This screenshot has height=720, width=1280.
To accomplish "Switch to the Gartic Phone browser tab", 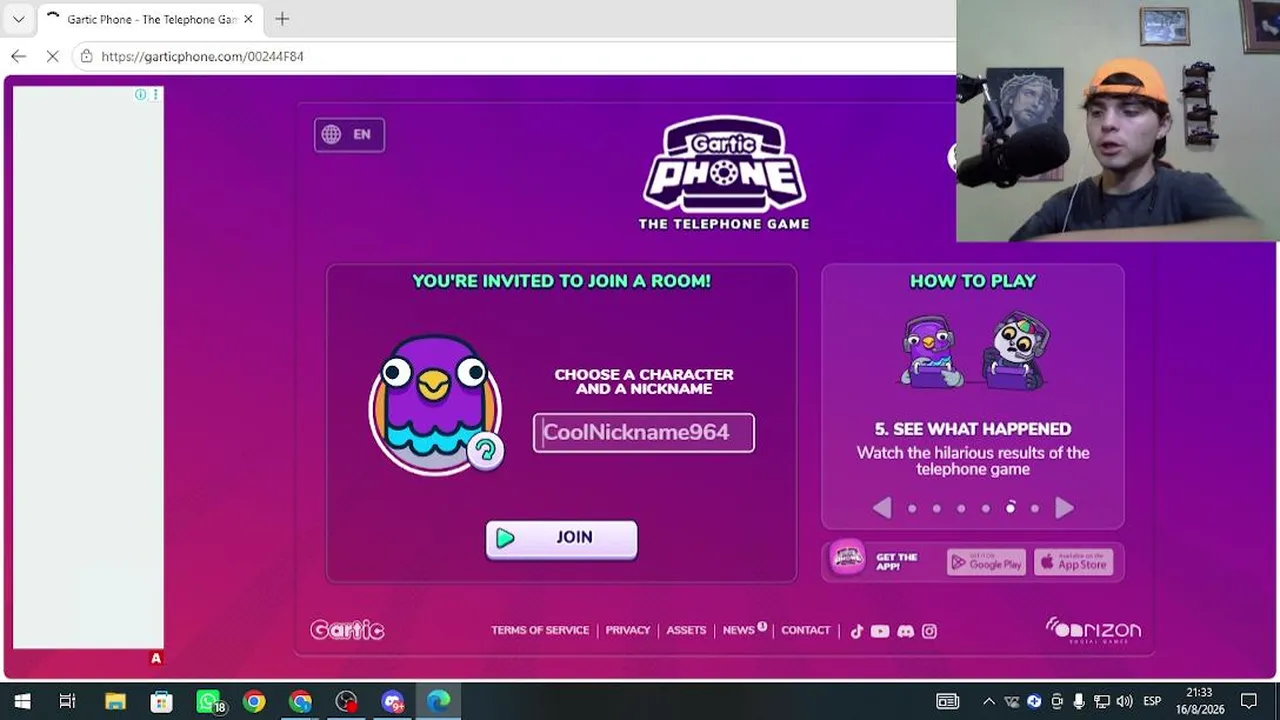I will (149, 19).
